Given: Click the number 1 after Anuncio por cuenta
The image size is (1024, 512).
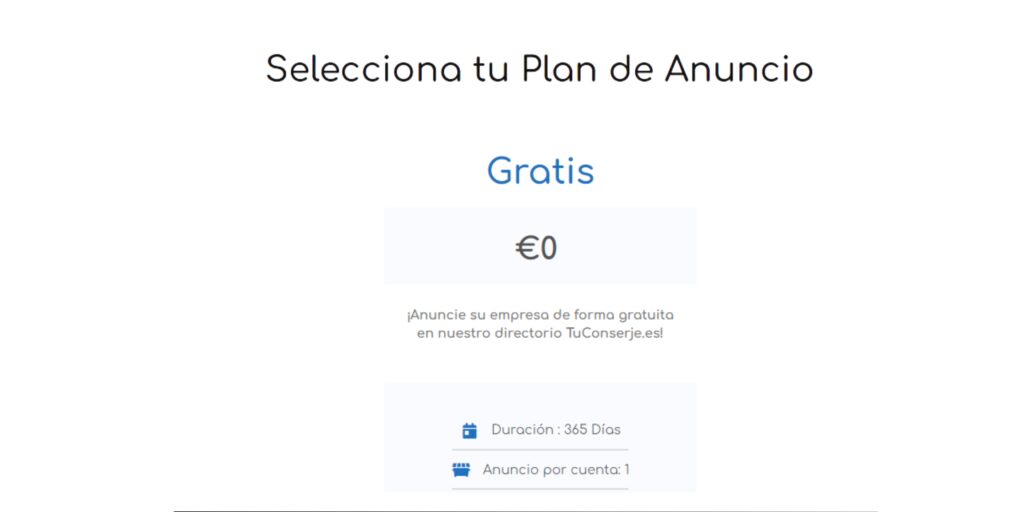Looking at the screenshot, I should (x=627, y=470).
